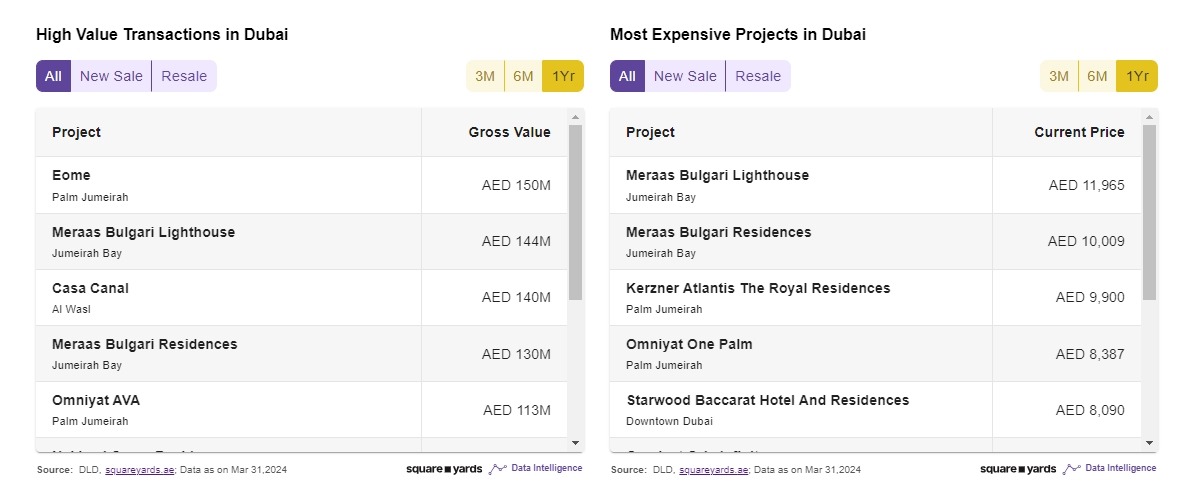
Task: Click Square Yards logo below High Value Transactions
Action: [444, 469]
